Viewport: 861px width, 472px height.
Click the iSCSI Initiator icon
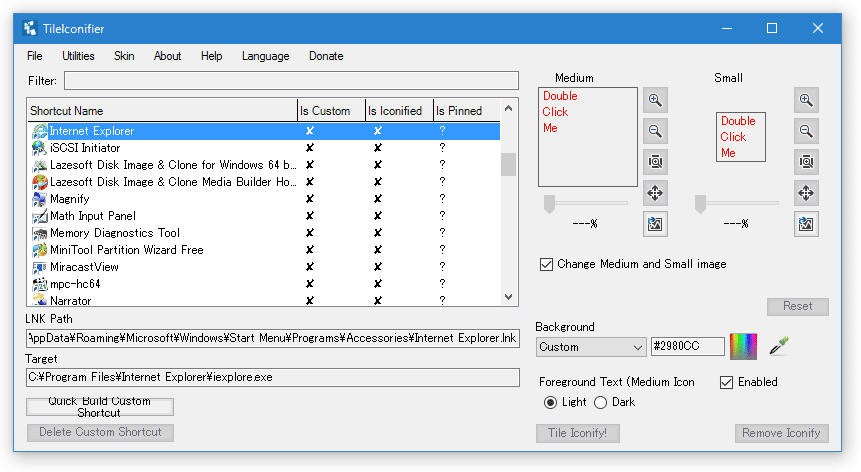coord(40,148)
